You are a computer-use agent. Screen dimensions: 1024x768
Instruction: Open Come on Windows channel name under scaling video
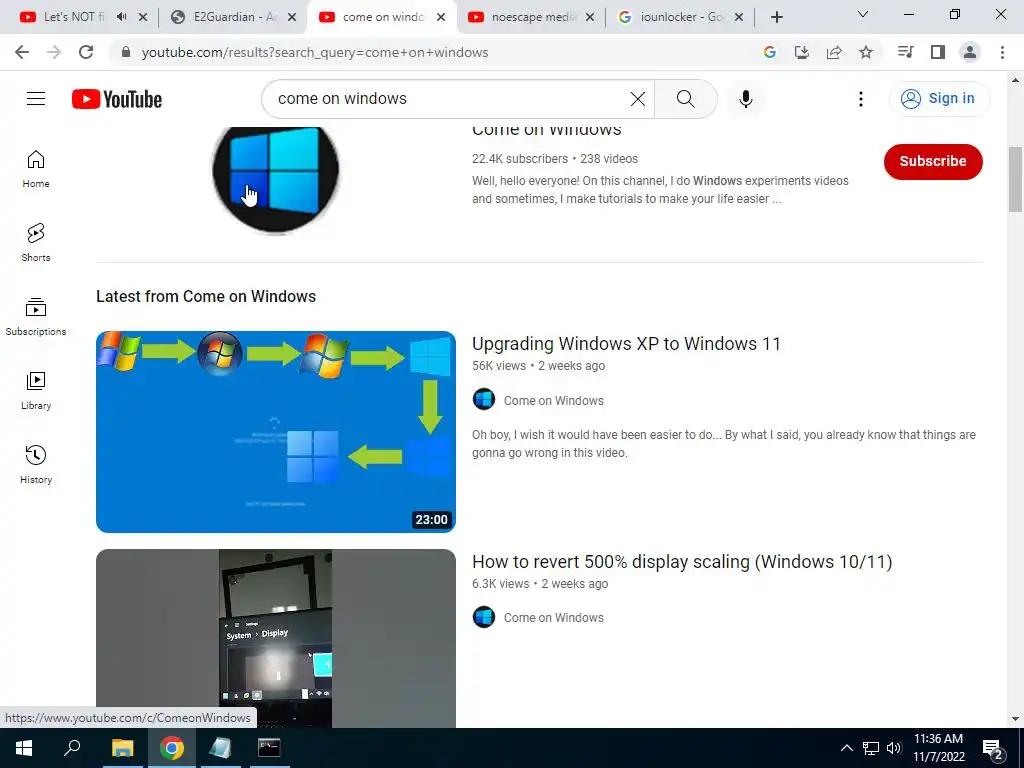pos(553,617)
